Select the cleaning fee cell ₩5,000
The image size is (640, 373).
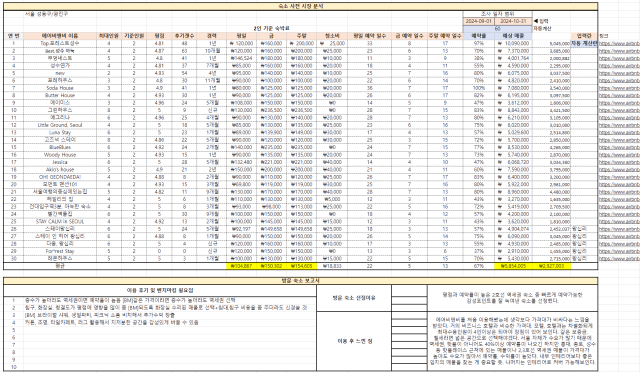[333, 200]
